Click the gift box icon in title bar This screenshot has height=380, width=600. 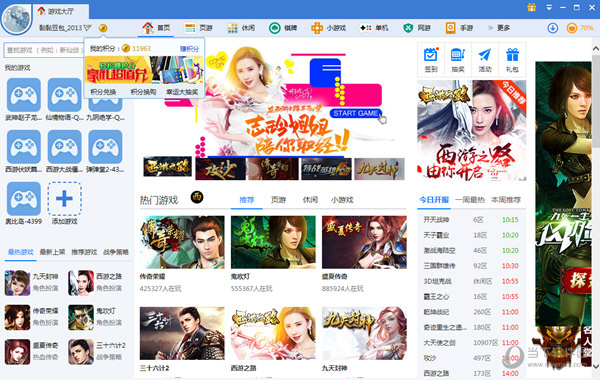click(532, 7)
